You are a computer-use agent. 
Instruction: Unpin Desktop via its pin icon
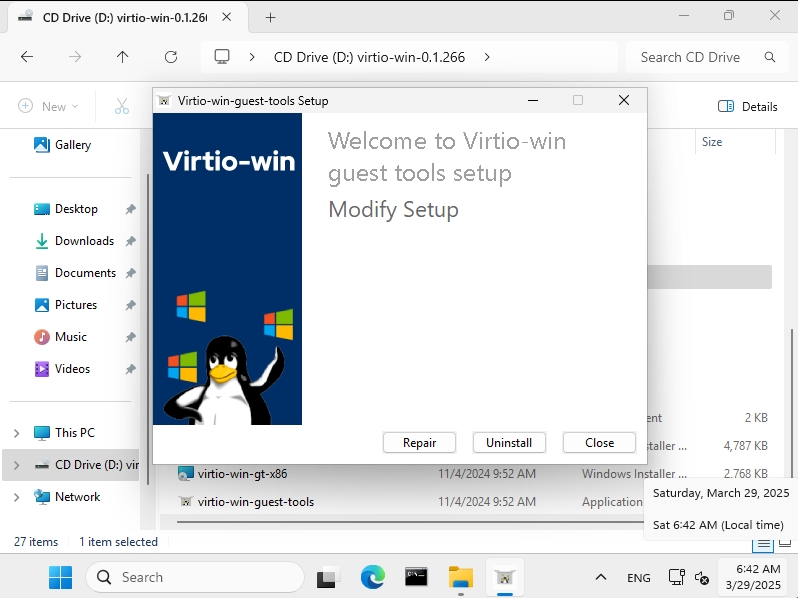pos(131,209)
